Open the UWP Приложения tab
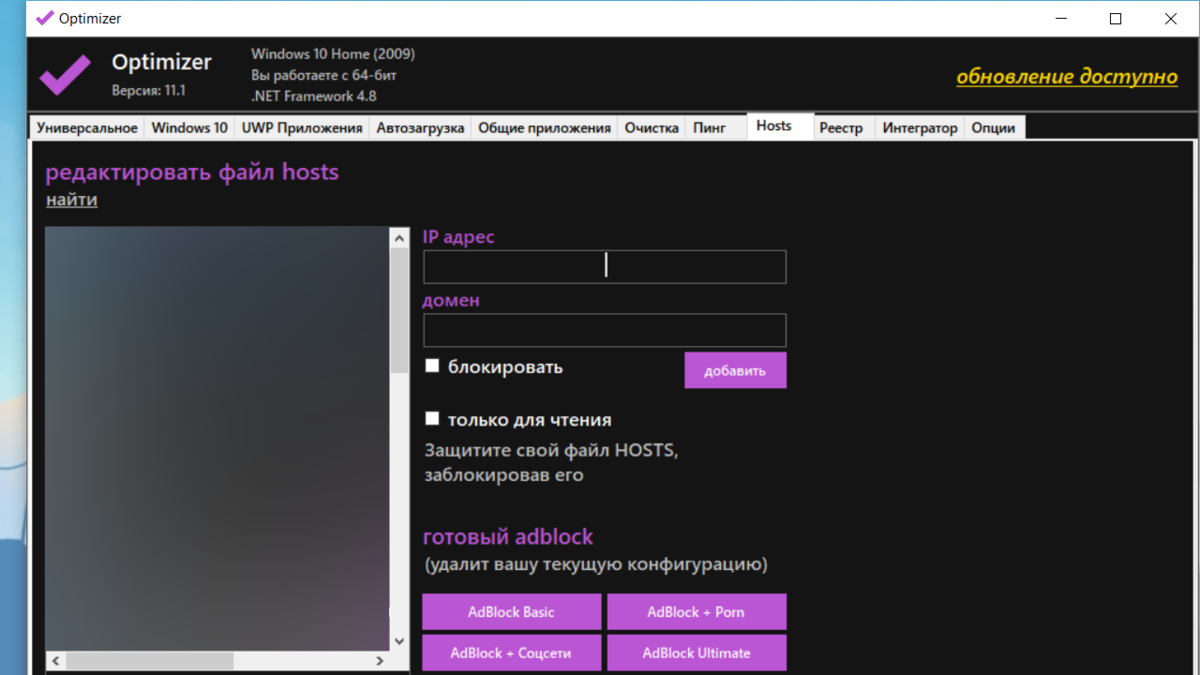The height and width of the screenshot is (675, 1200). coord(302,128)
